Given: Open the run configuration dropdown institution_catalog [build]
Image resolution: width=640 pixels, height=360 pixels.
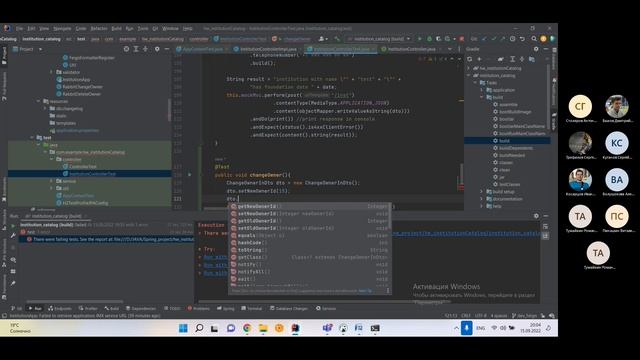Looking at the screenshot, I should click(379, 39).
